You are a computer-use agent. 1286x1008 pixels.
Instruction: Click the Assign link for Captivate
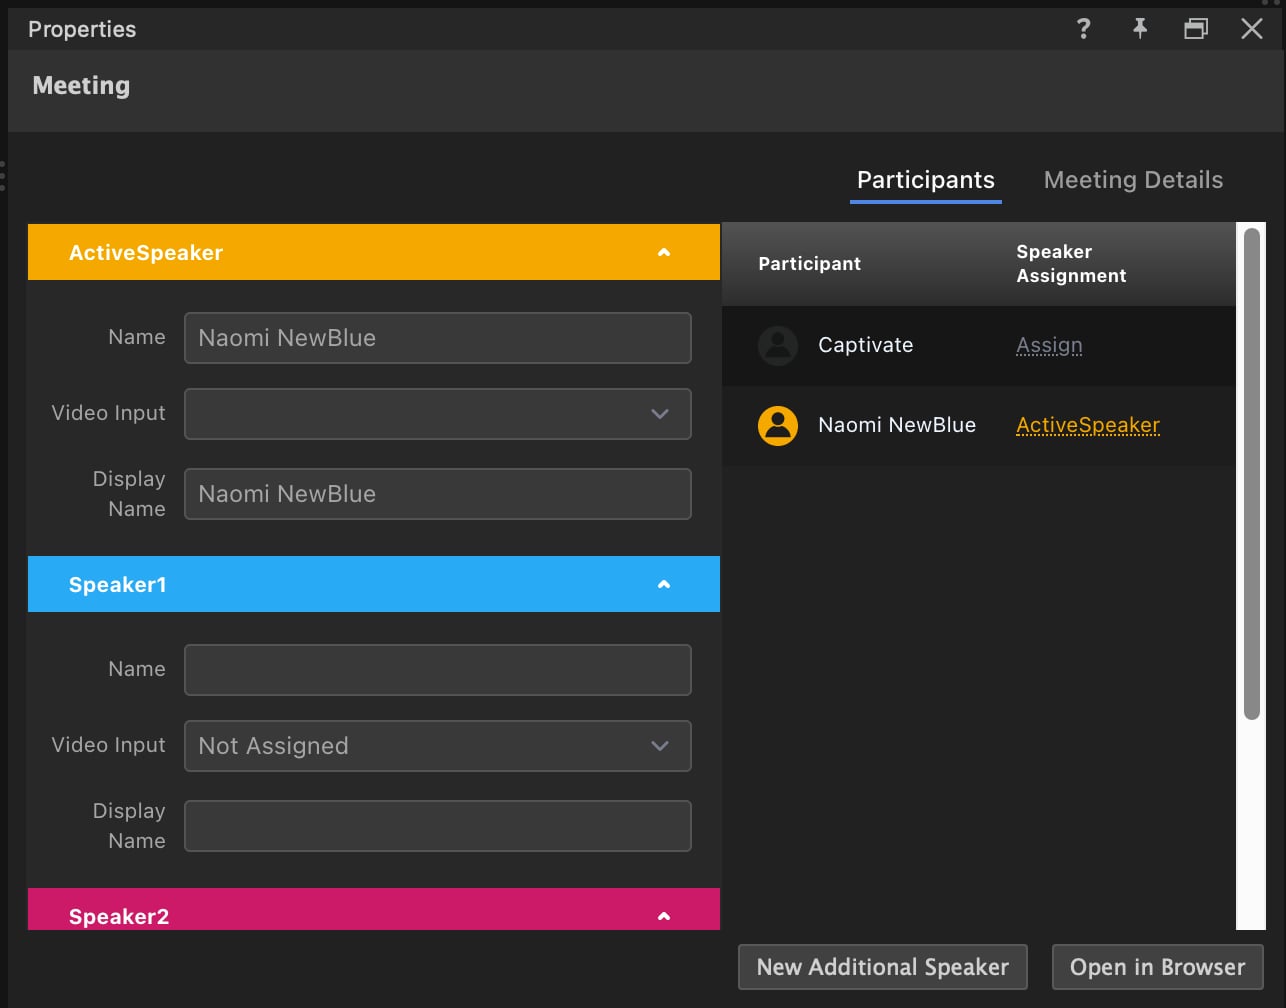click(x=1049, y=345)
